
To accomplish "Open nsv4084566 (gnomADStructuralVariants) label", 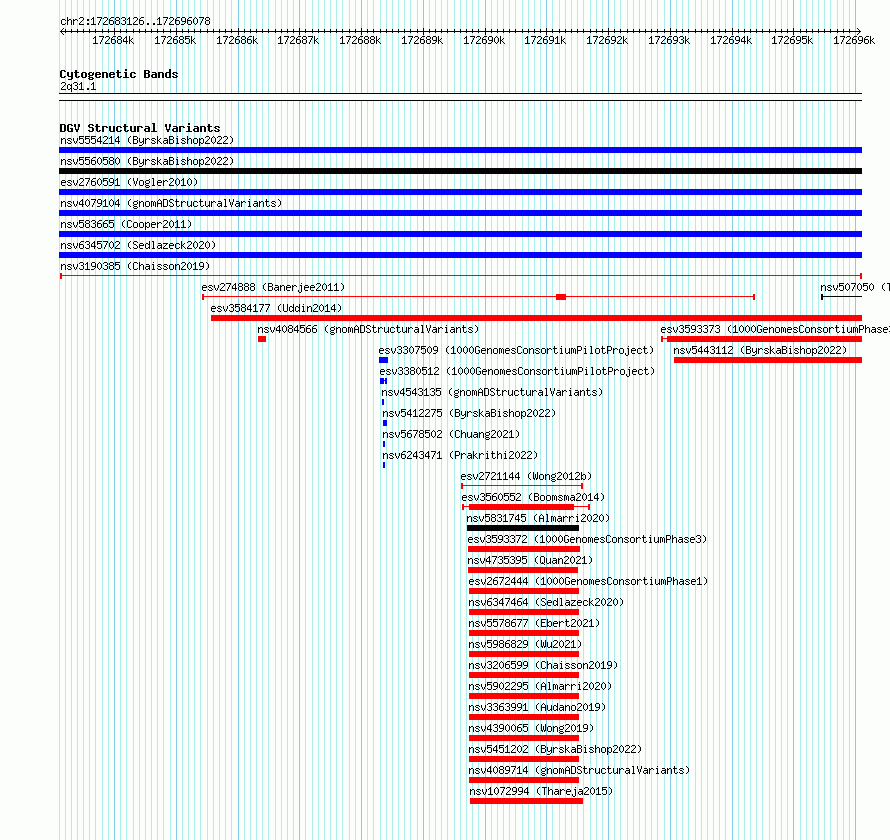I will tap(368, 329).
